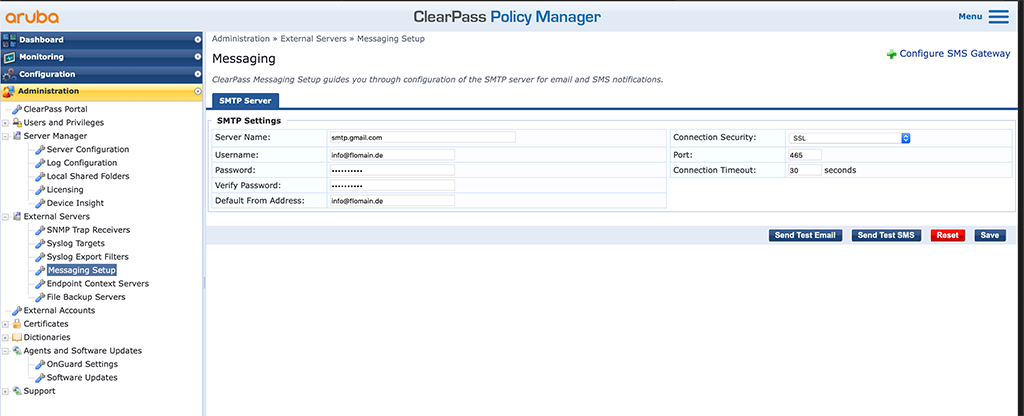Click the Monitoring section icon
This screenshot has width=1024, height=416.
point(8,57)
